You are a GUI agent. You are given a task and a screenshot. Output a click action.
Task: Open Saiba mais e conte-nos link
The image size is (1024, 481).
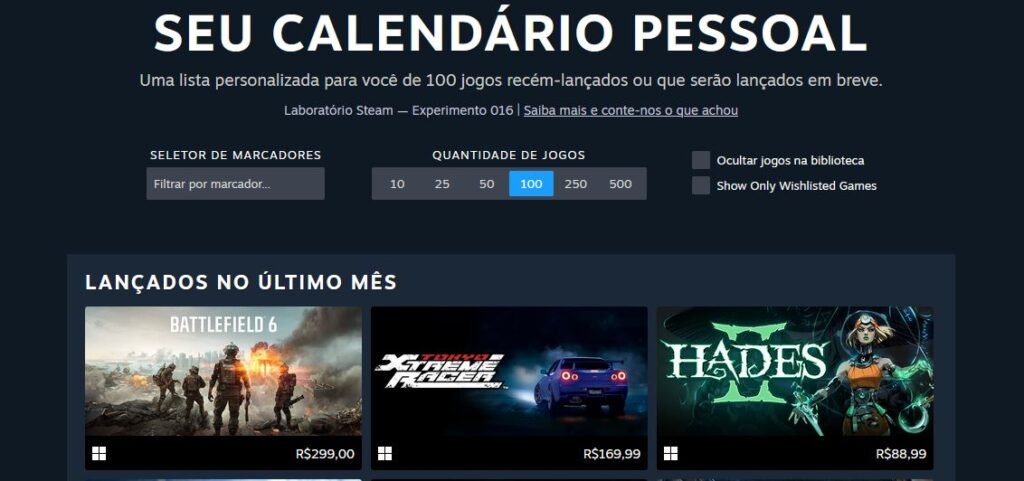tap(631, 110)
